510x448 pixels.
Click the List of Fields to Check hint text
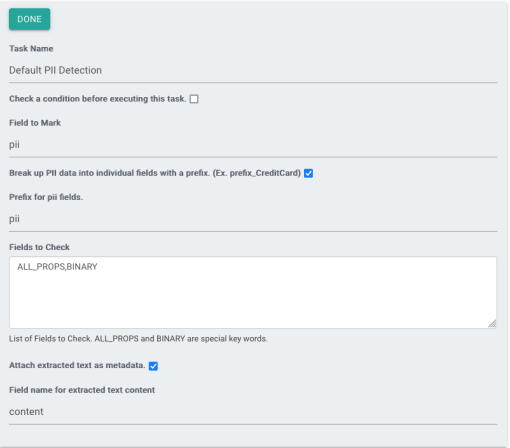(138, 339)
